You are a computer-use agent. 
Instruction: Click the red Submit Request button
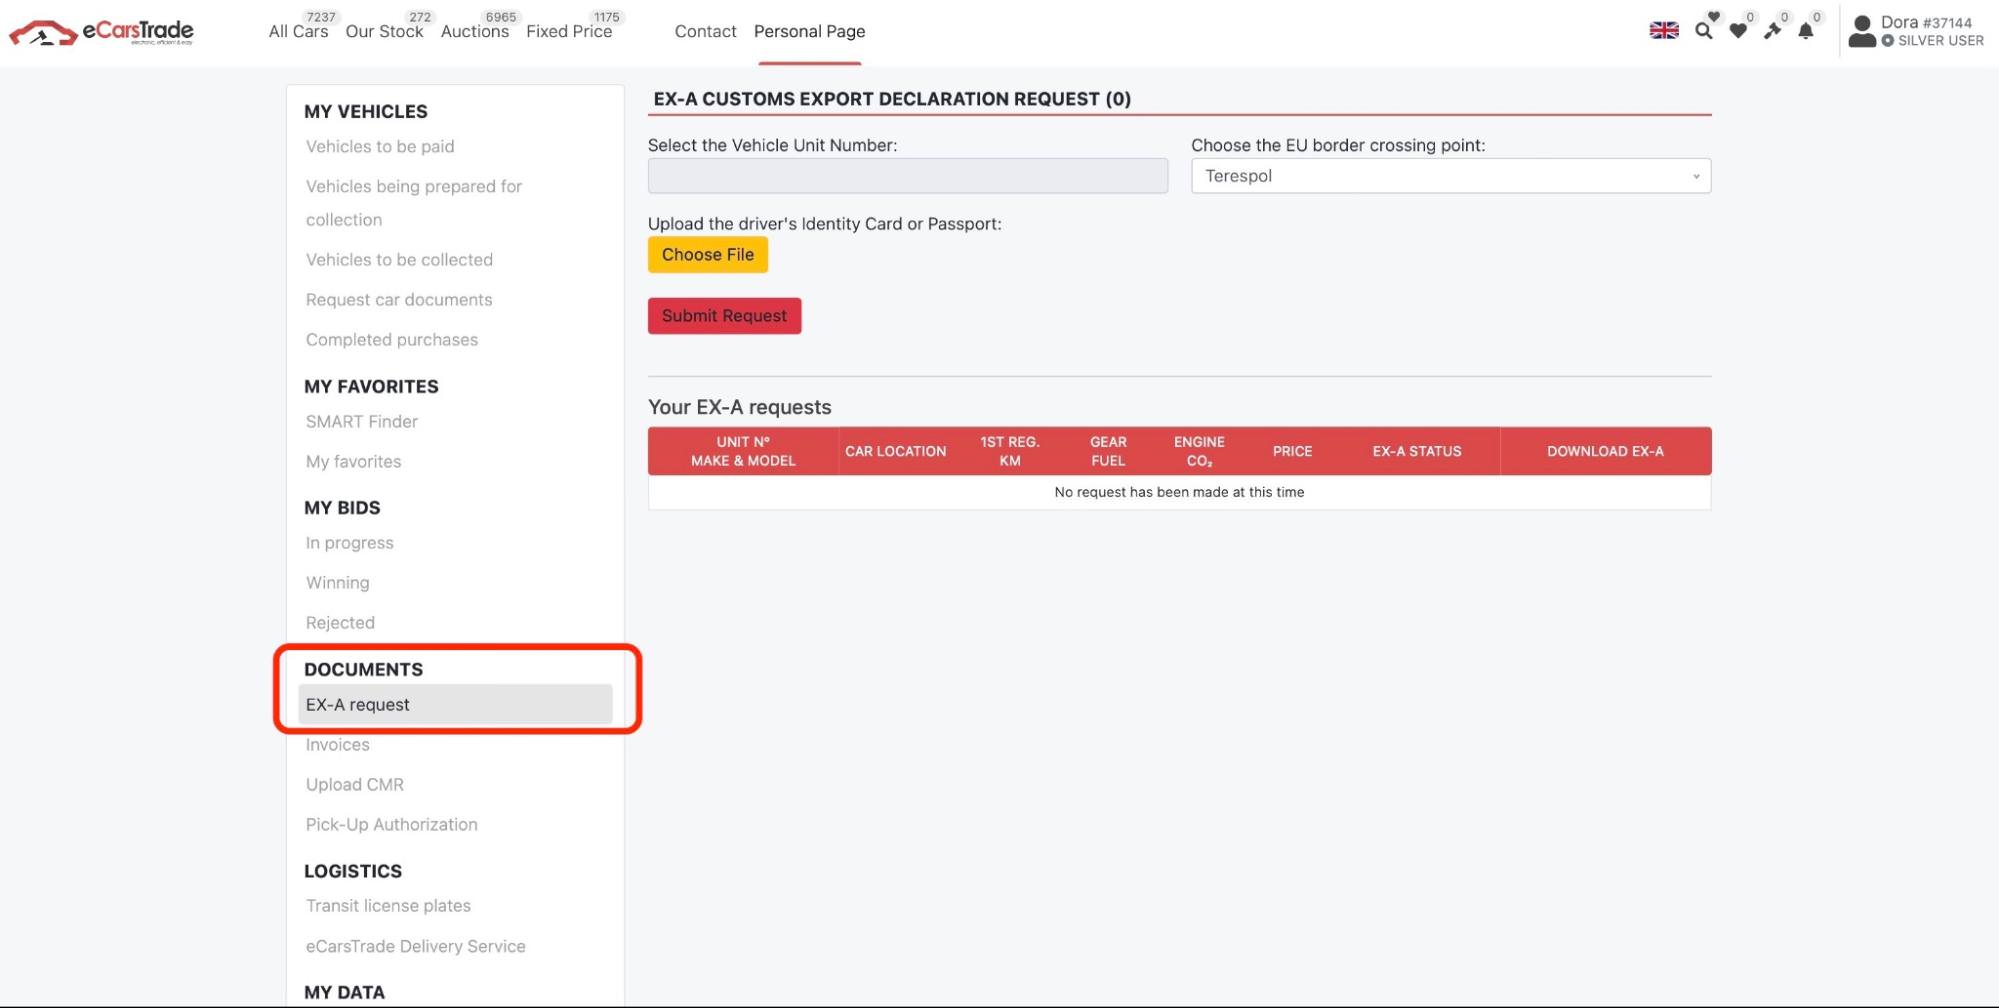[x=724, y=316]
